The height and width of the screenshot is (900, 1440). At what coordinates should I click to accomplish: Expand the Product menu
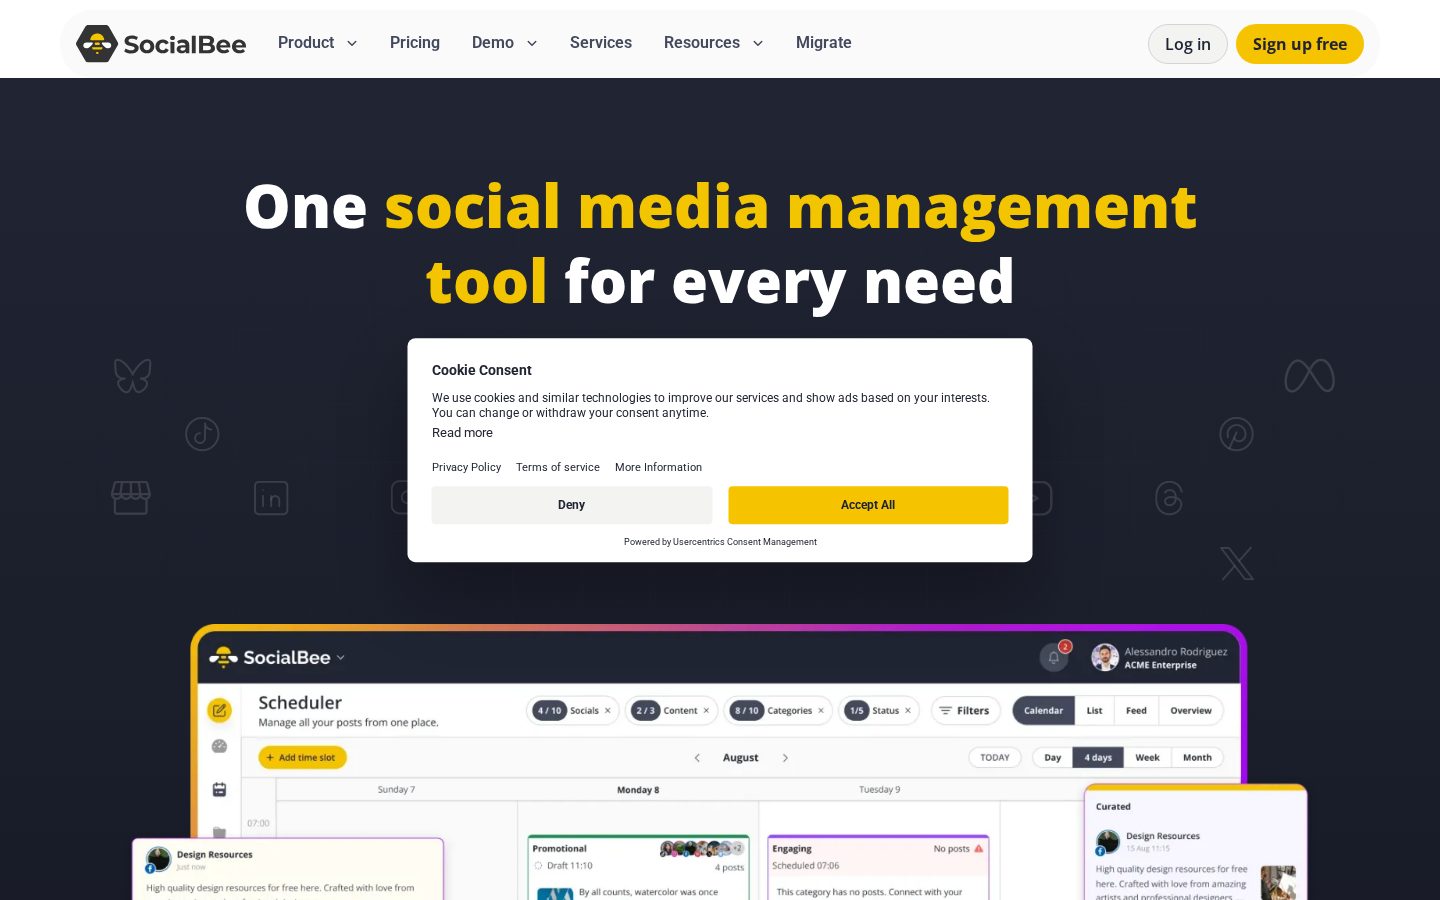318,43
